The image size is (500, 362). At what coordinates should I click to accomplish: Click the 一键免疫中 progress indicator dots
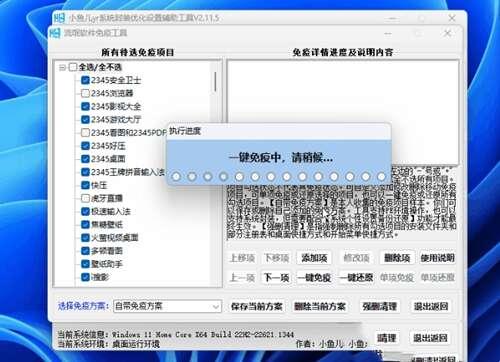[279, 176]
